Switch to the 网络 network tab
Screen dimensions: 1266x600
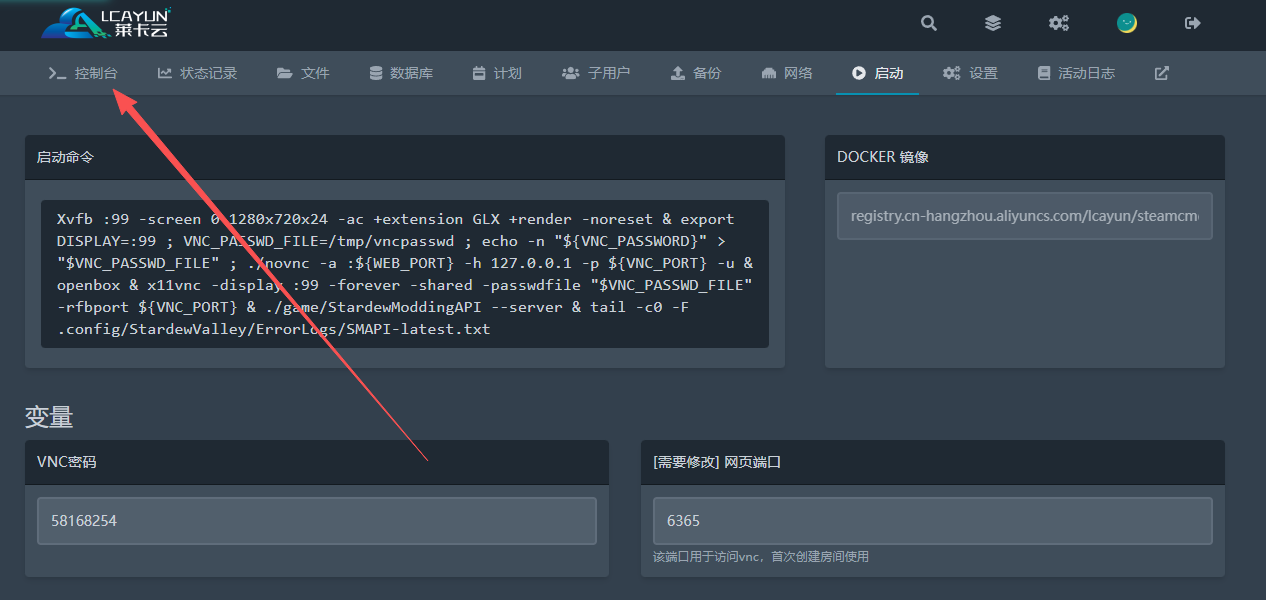(786, 73)
